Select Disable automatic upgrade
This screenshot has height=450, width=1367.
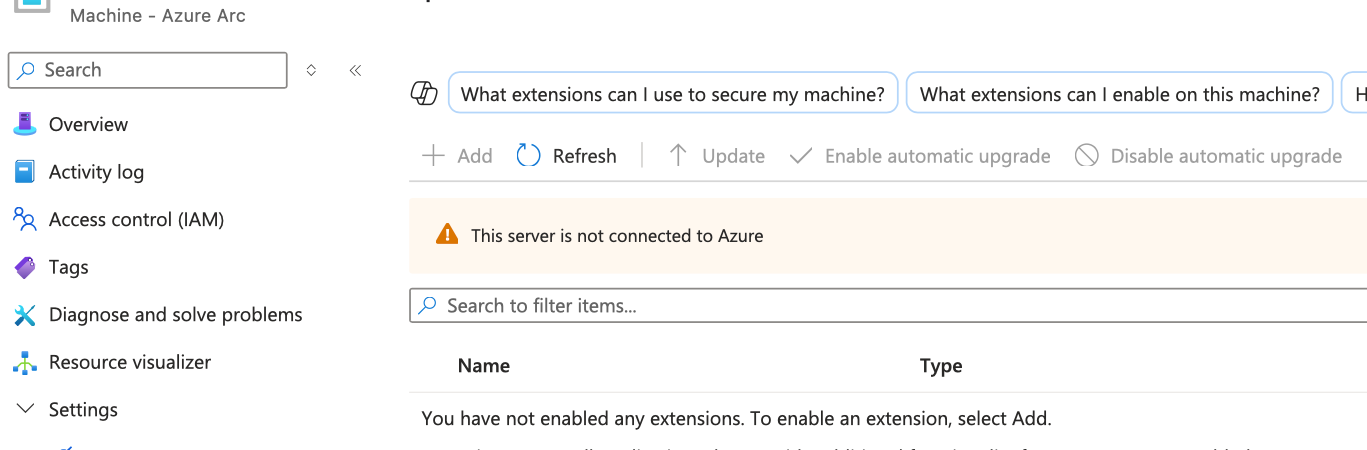point(1208,156)
